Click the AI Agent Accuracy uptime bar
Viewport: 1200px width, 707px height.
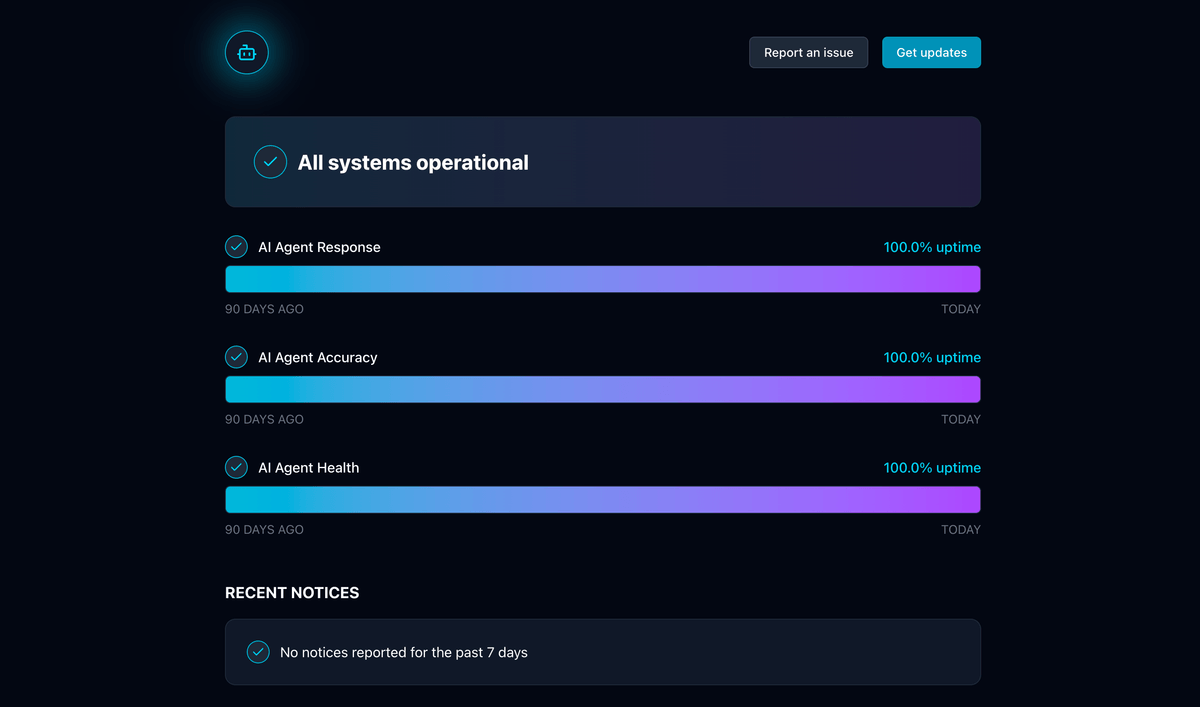[602, 389]
